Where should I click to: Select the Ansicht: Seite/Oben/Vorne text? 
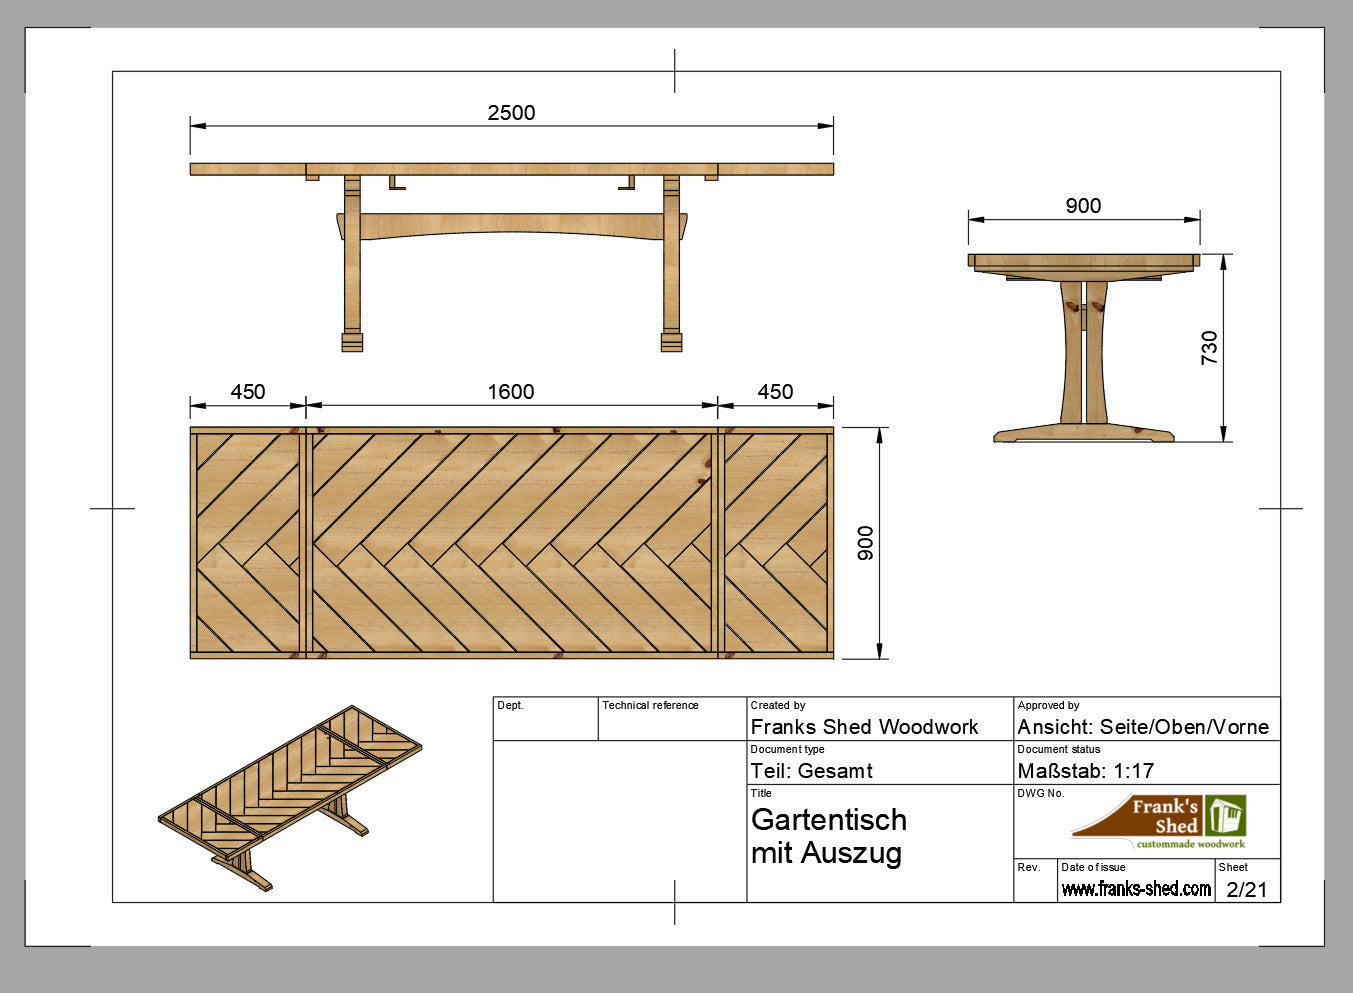(1143, 727)
